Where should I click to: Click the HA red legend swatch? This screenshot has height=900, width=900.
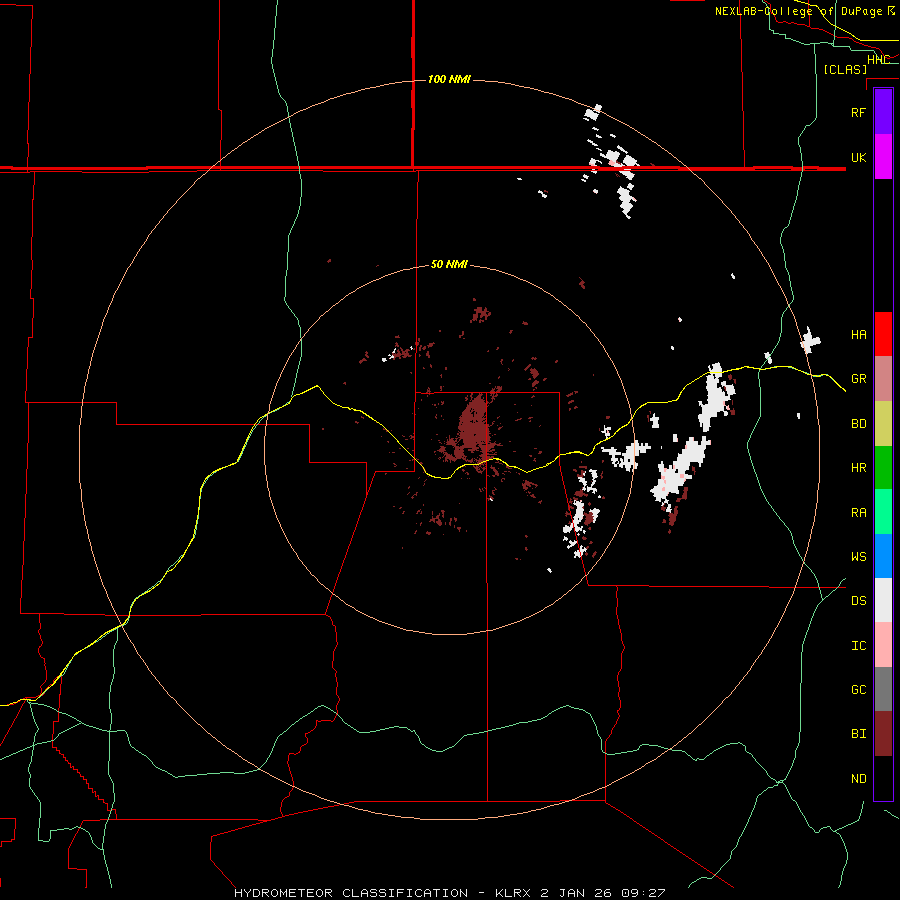(x=883, y=334)
